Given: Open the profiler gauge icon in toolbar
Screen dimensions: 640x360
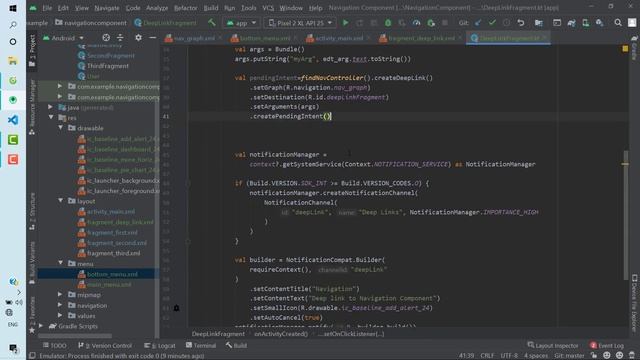Looking at the screenshot, I should point(416,23).
